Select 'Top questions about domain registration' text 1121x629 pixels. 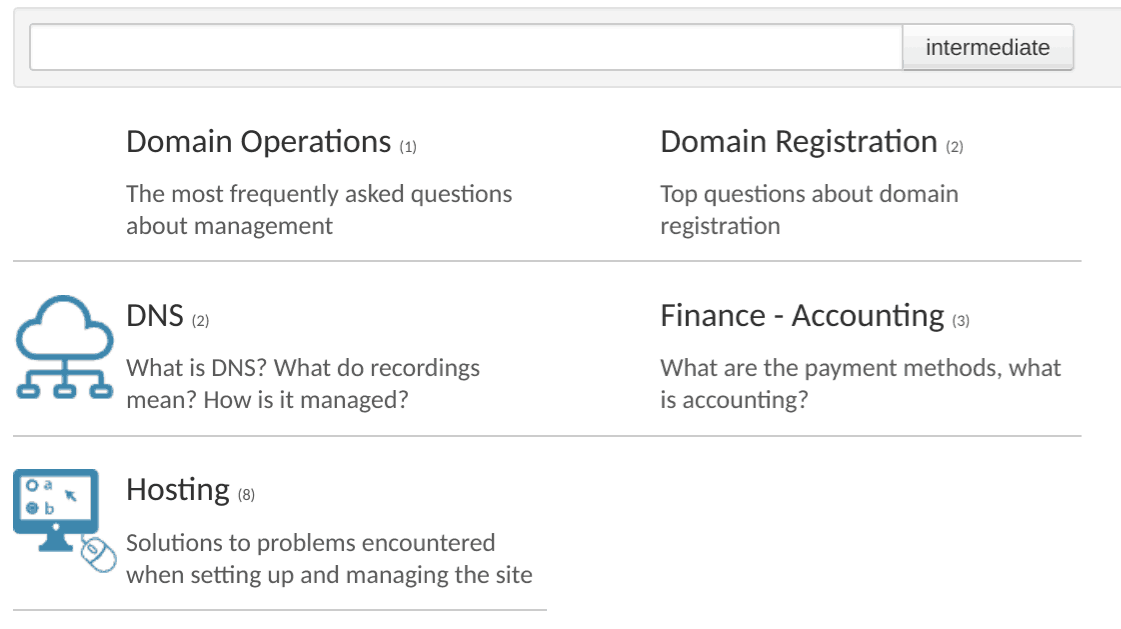point(809,209)
